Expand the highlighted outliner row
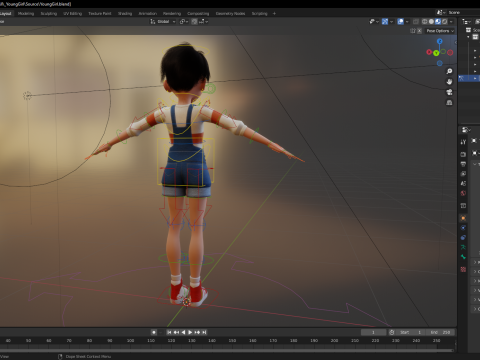 tap(475, 78)
